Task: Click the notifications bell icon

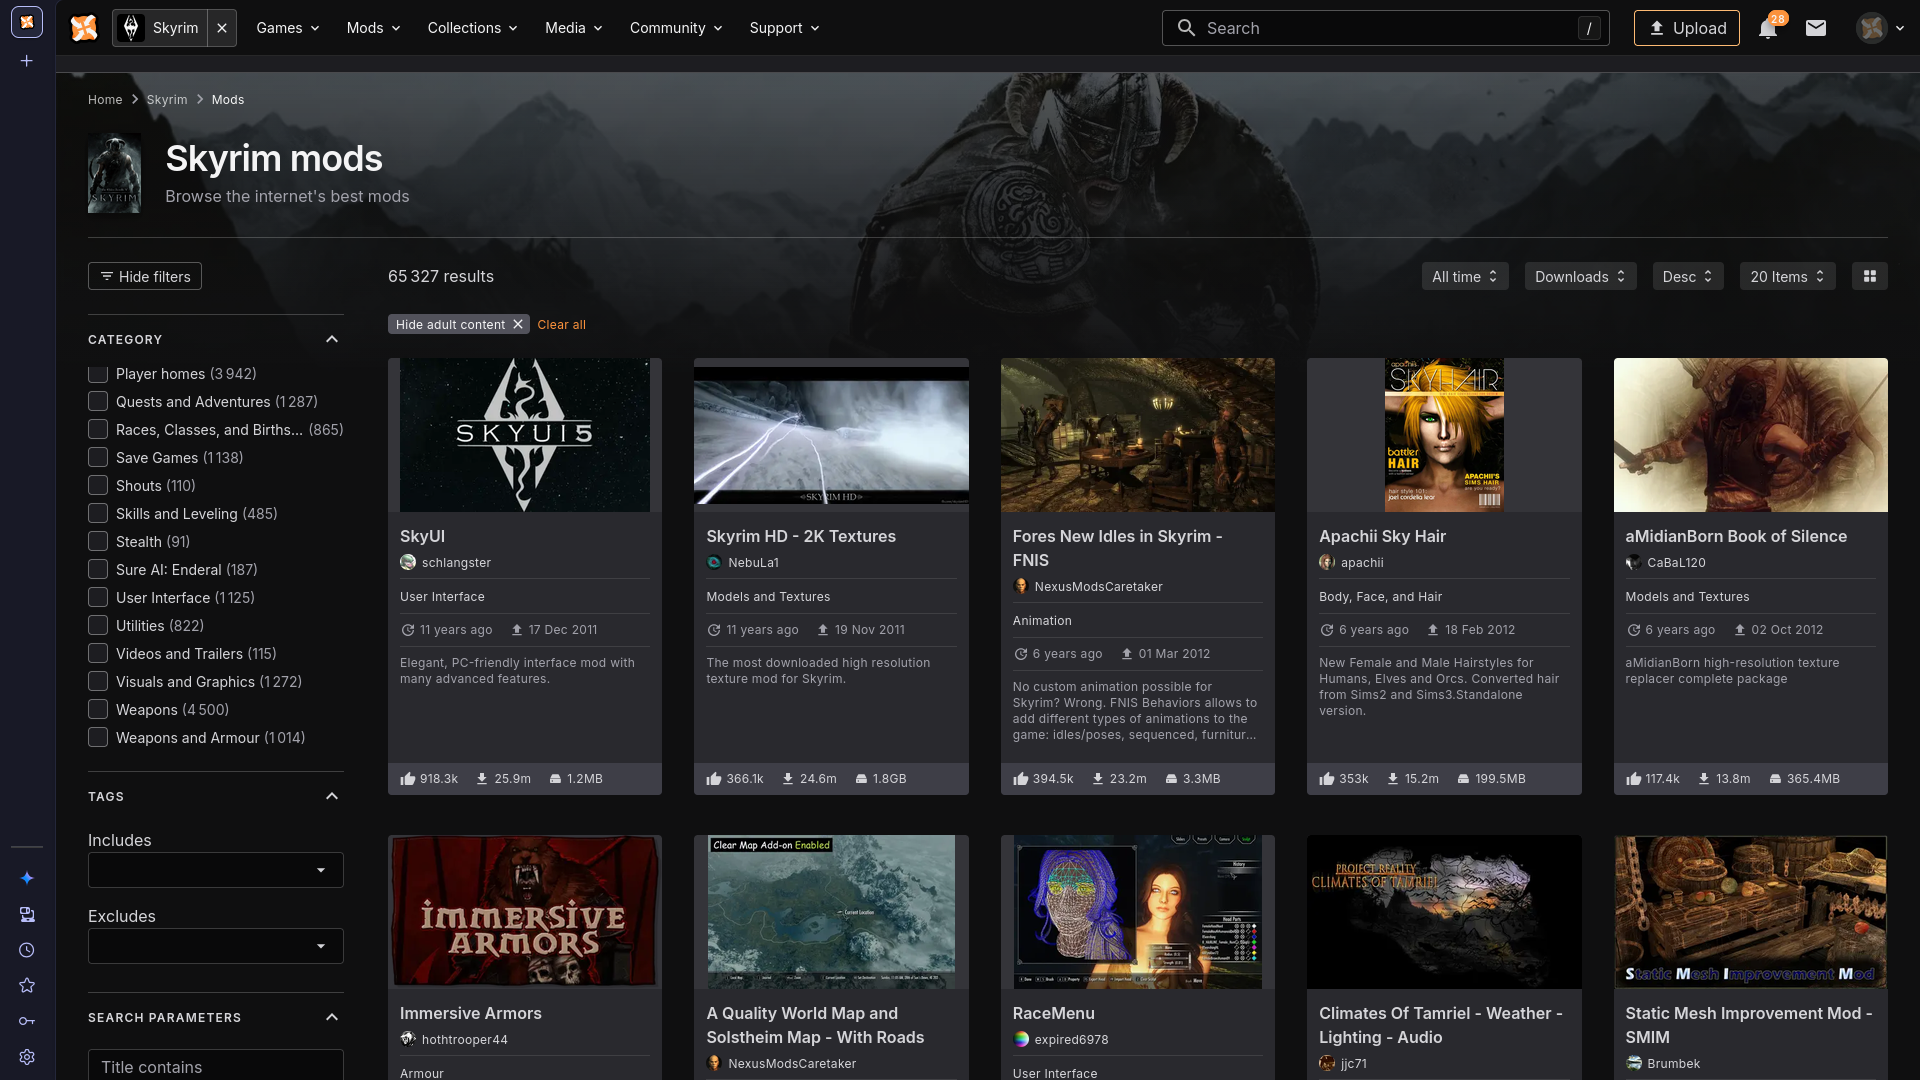Action: (1768, 28)
